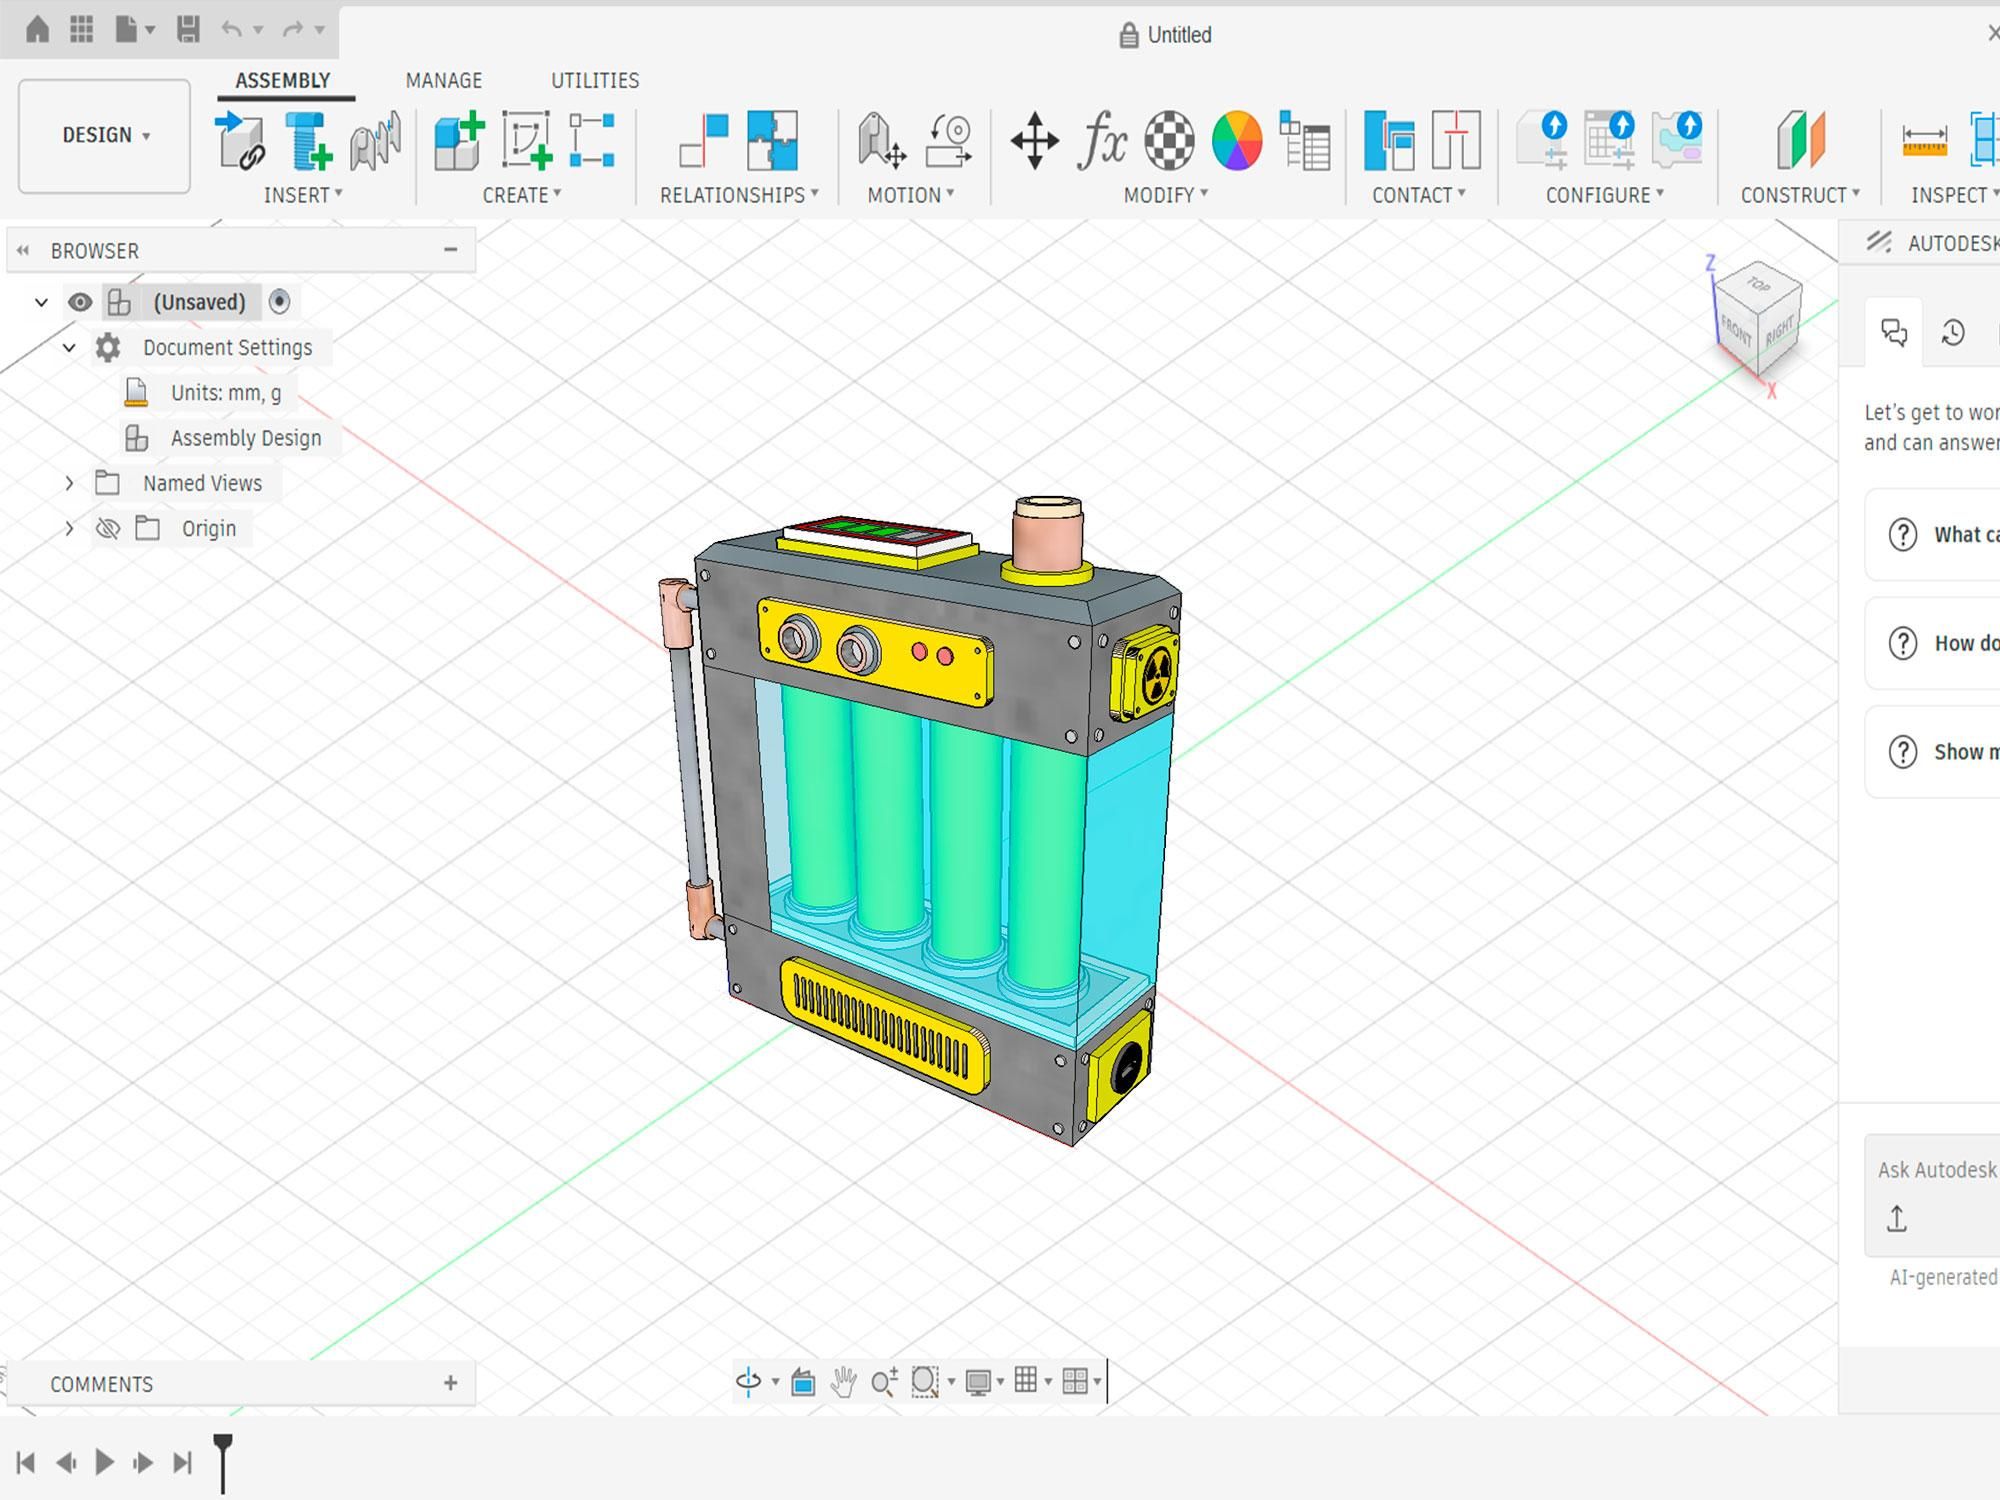Activate the (Unsaved) component radio button
Viewport: 2000px width, 1500px height.
click(x=280, y=301)
